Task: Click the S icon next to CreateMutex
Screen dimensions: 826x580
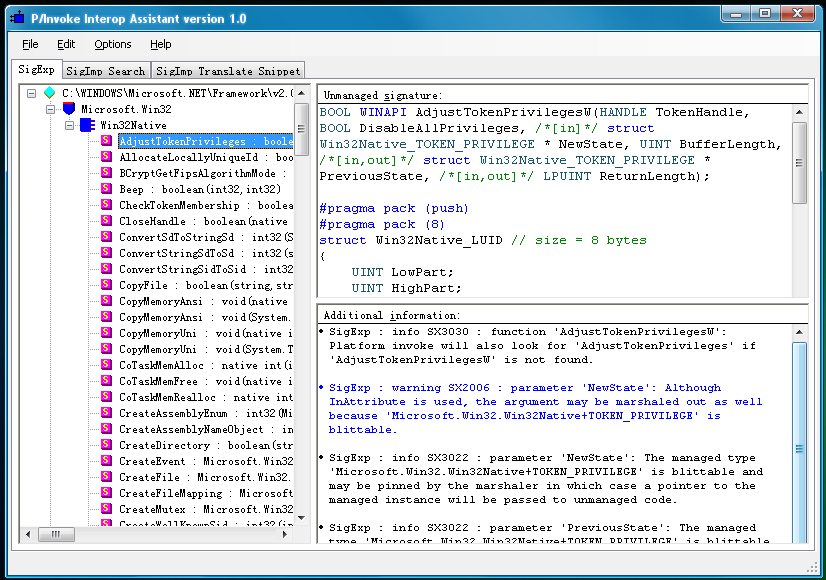Action: click(106, 509)
